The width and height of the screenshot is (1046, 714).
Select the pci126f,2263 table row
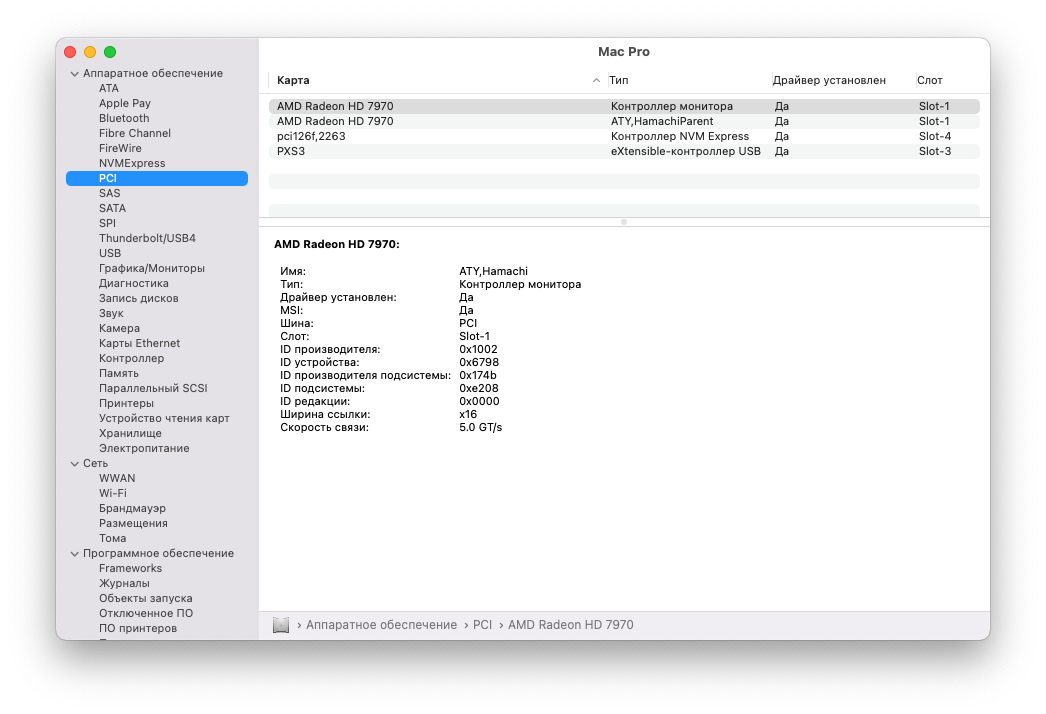coord(624,136)
